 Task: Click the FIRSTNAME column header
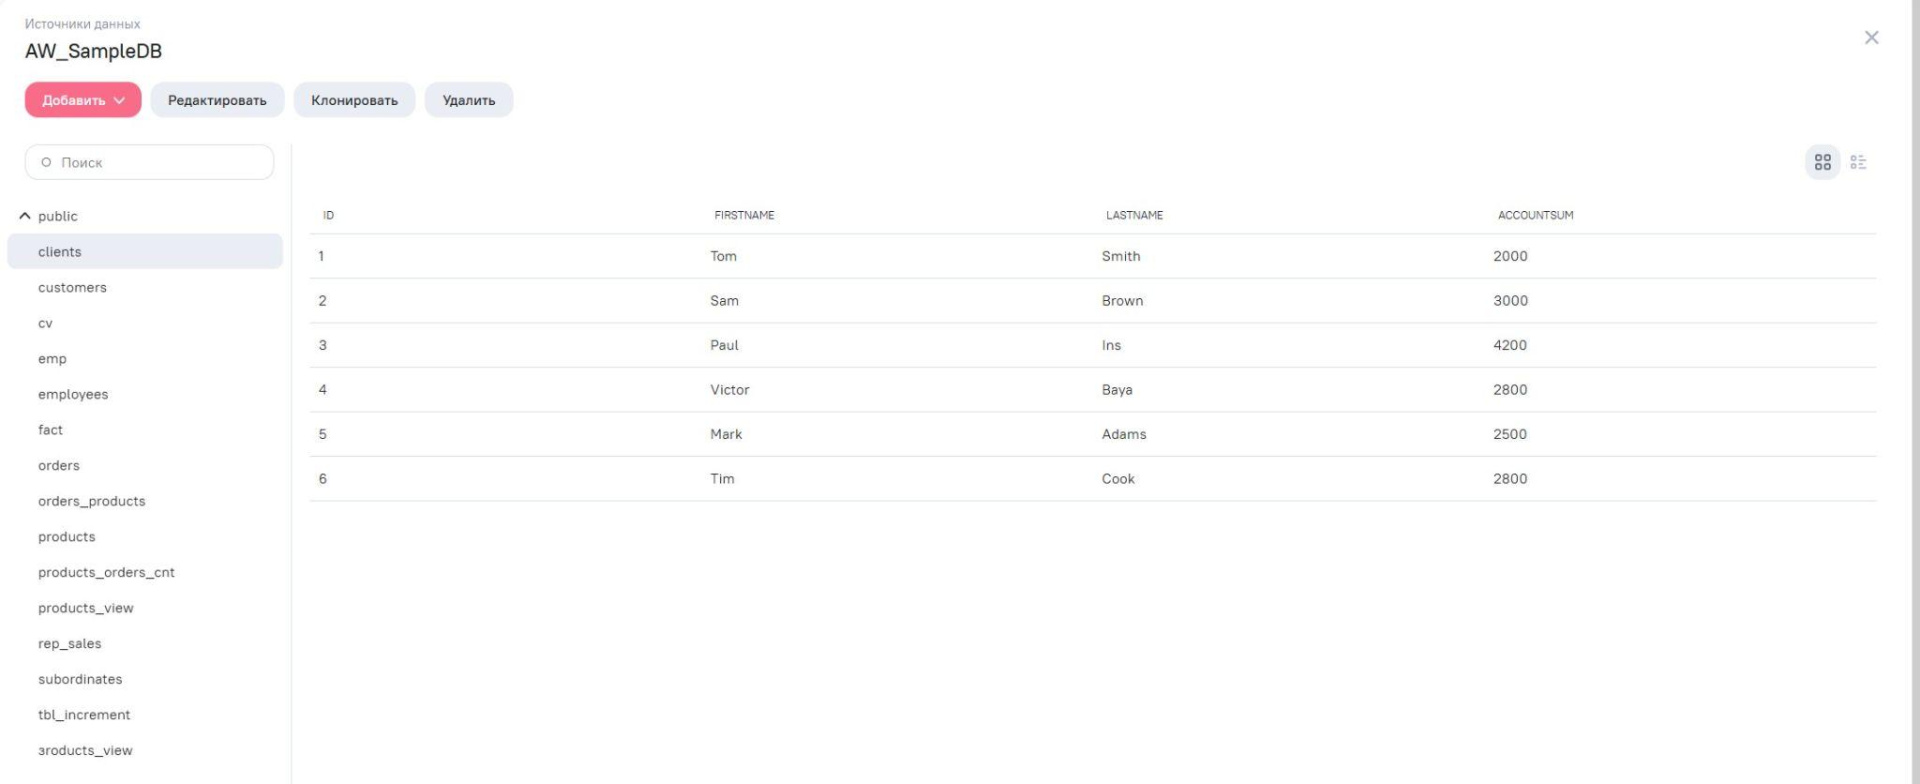click(x=744, y=215)
